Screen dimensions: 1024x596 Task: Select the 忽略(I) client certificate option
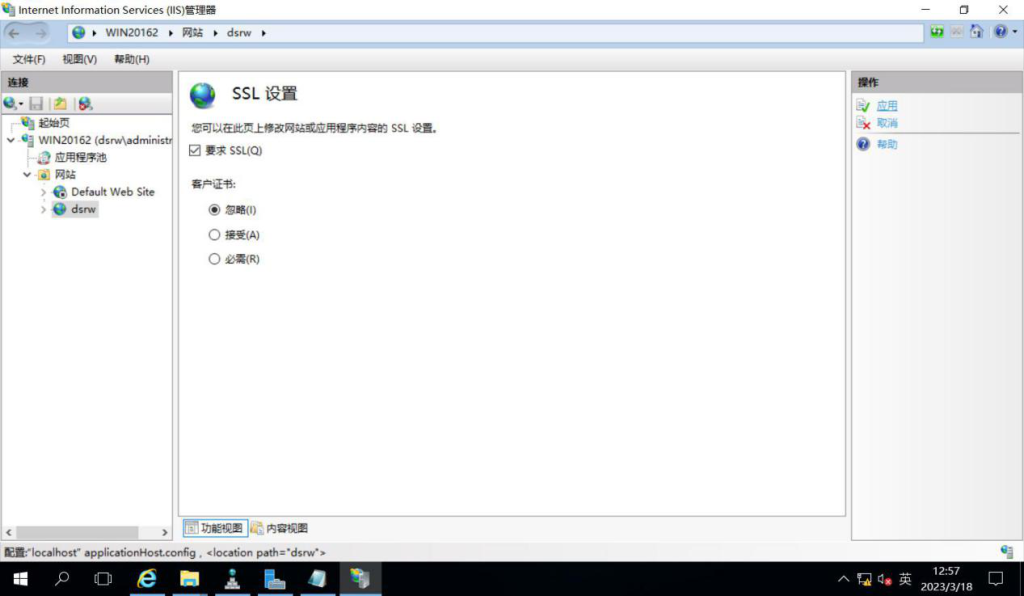(x=214, y=210)
